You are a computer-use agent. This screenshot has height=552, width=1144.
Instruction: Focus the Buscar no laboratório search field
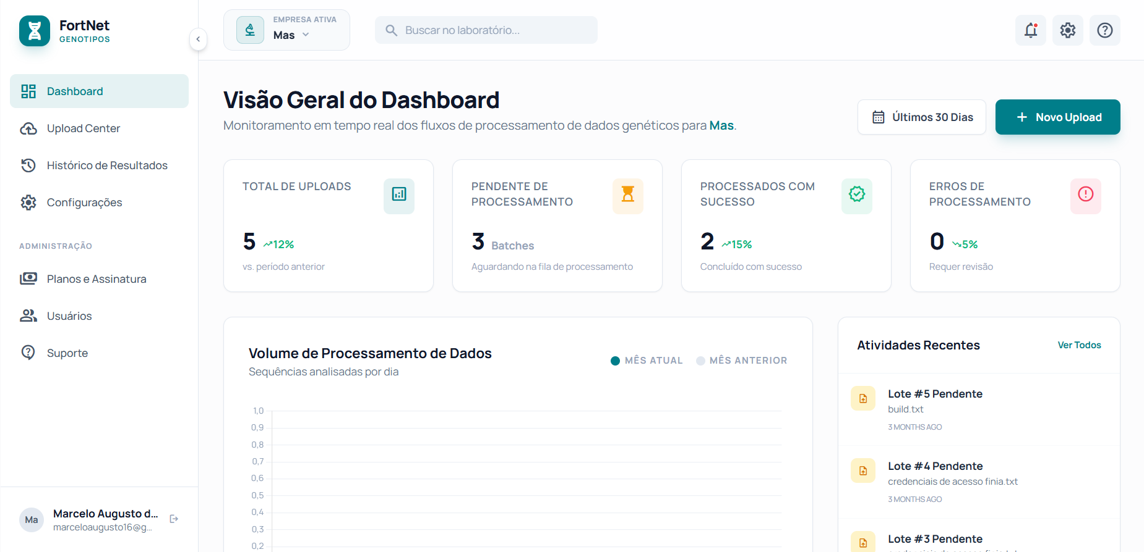(486, 30)
